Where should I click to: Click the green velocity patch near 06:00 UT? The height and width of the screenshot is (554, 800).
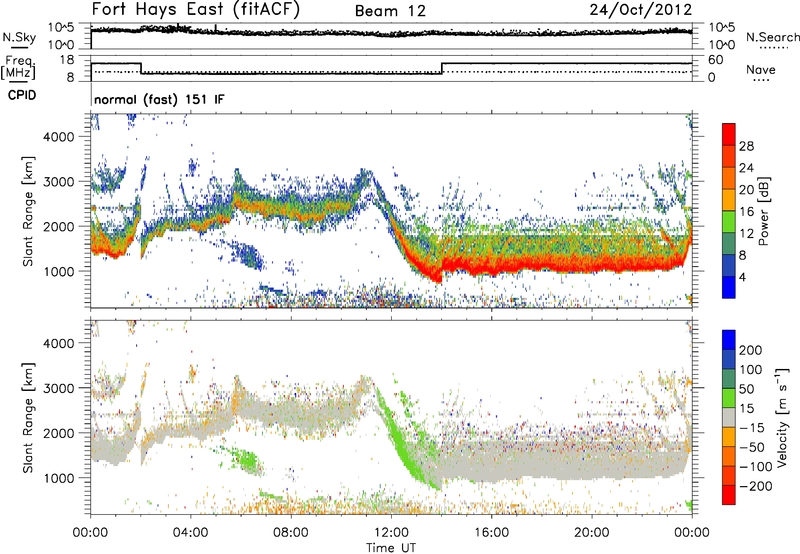[x=245, y=459]
